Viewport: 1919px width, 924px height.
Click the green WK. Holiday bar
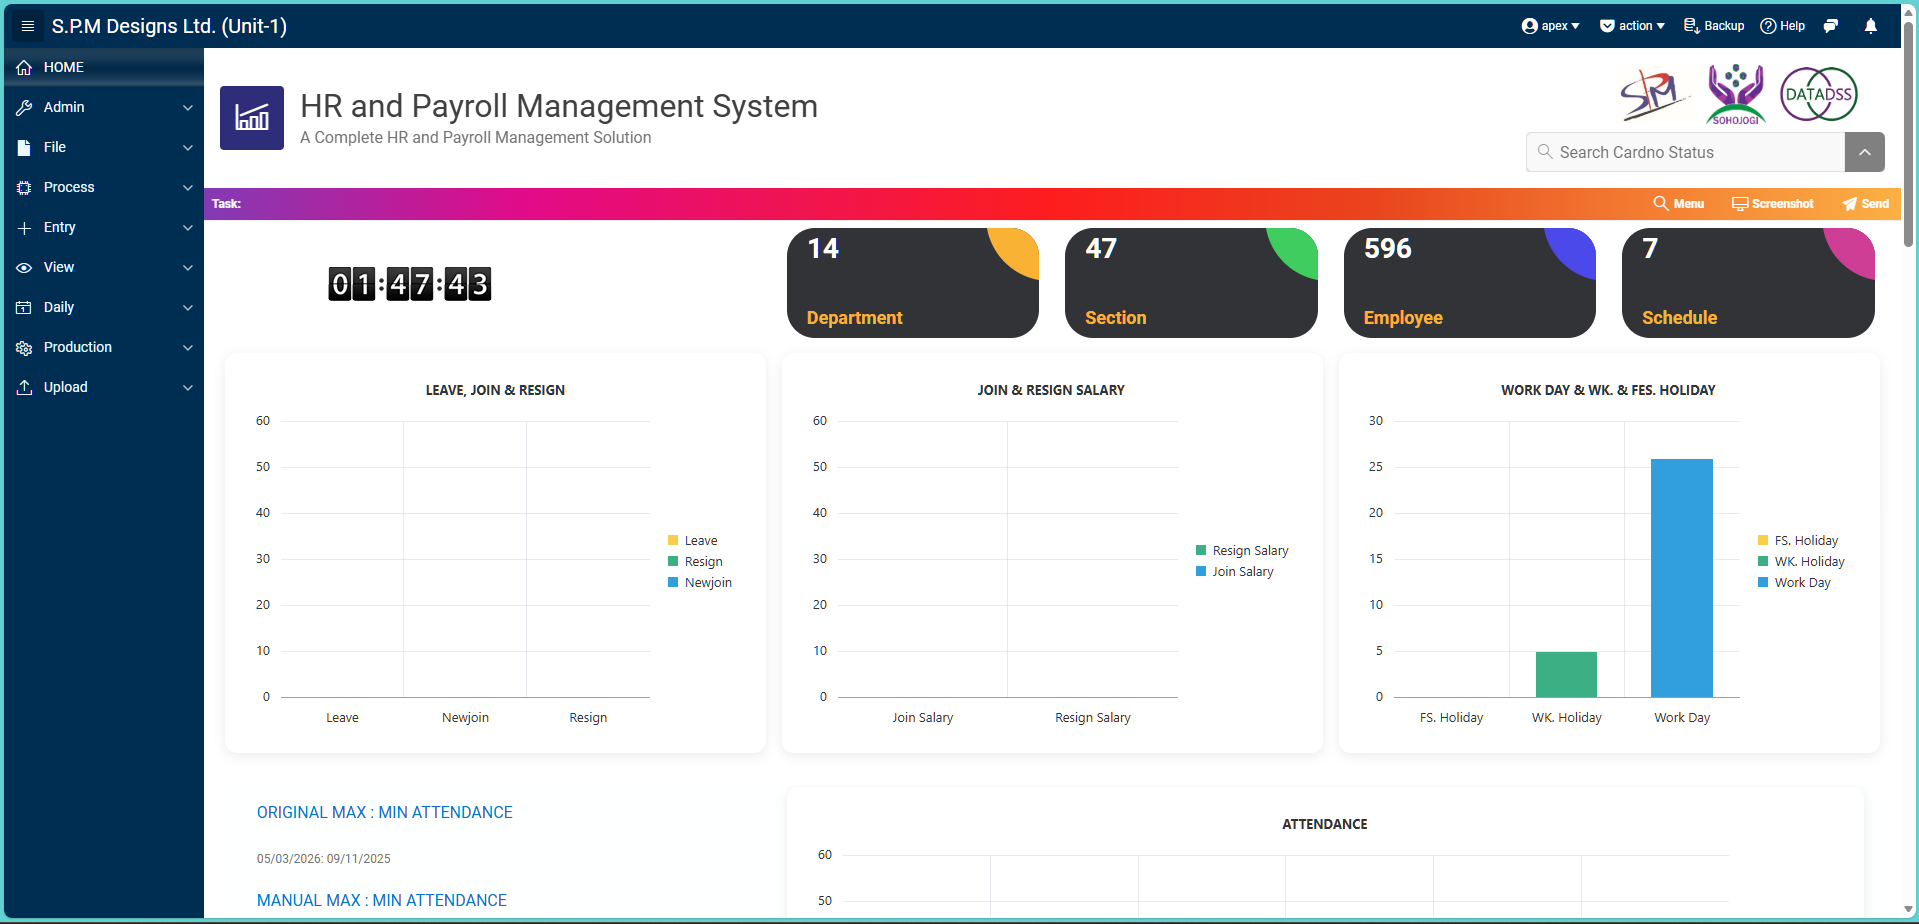[x=1566, y=675]
